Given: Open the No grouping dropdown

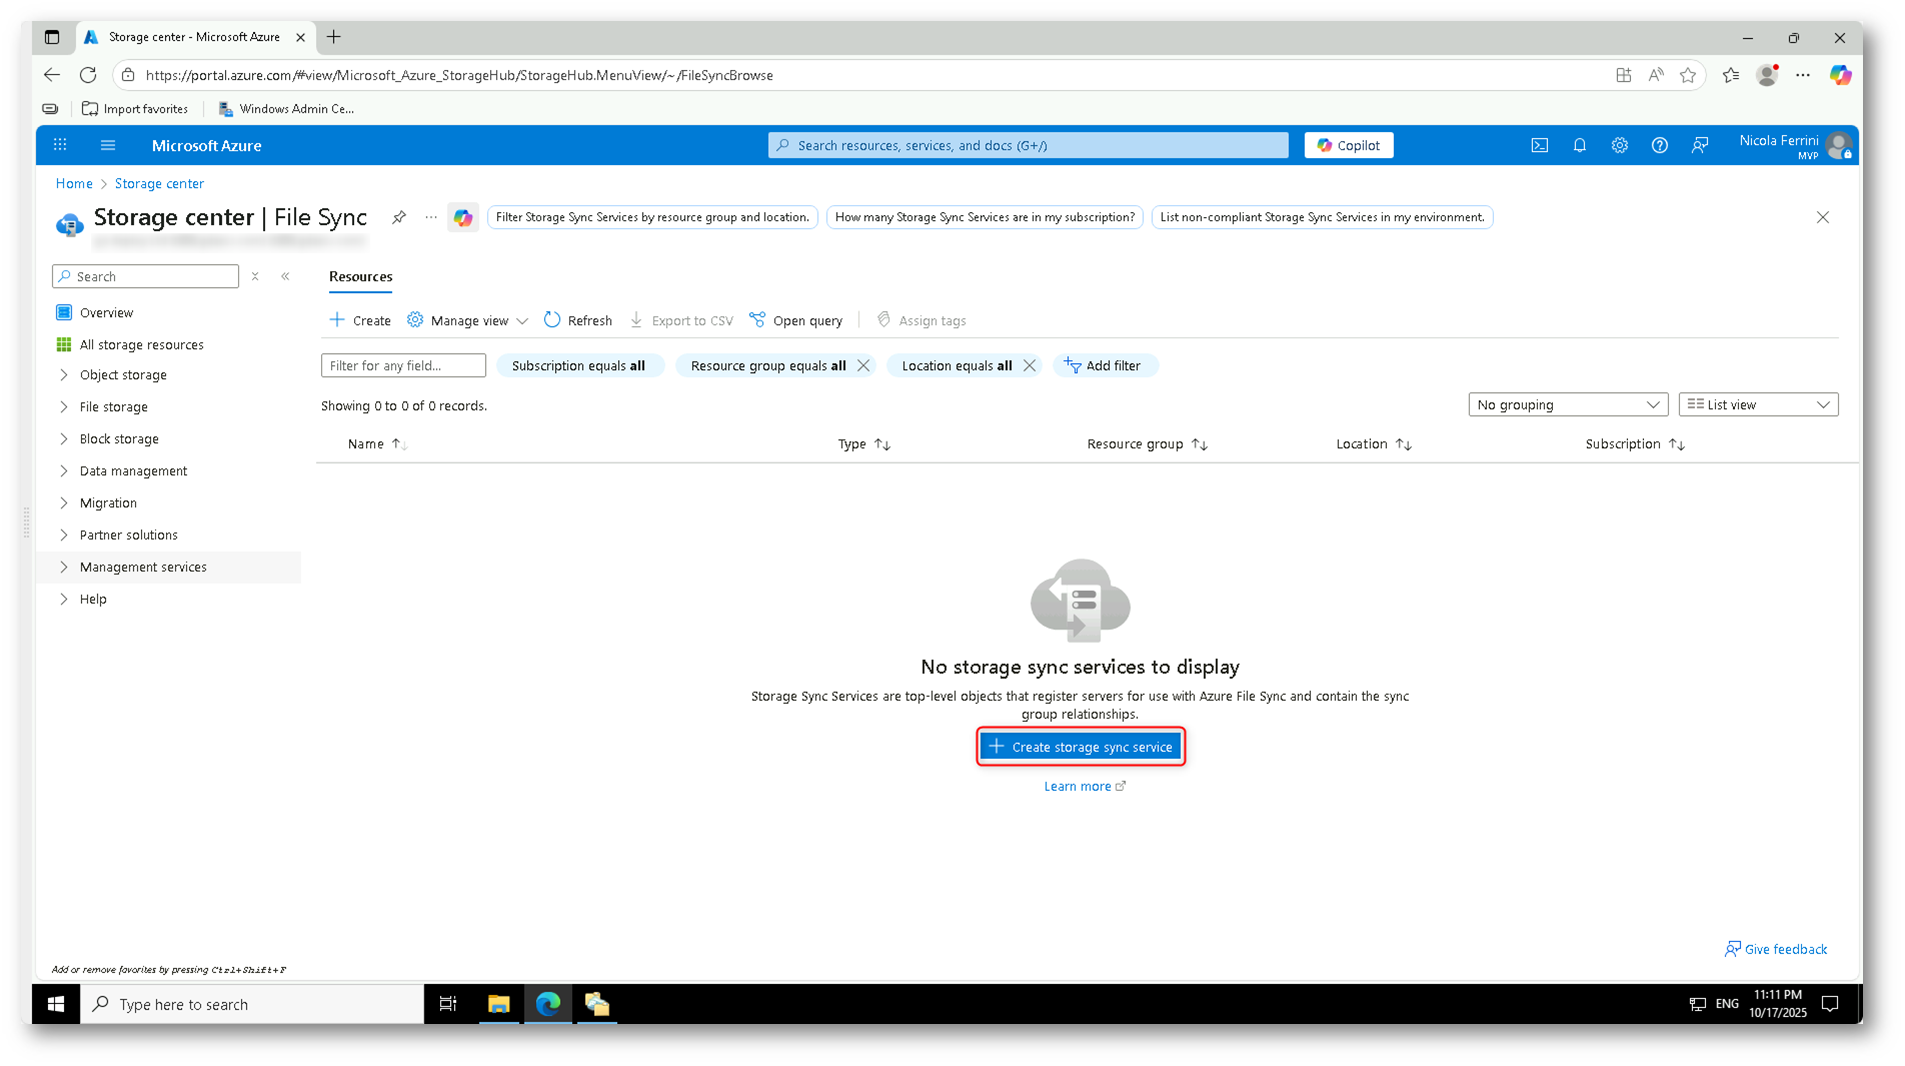Looking at the screenshot, I should coord(1567,405).
